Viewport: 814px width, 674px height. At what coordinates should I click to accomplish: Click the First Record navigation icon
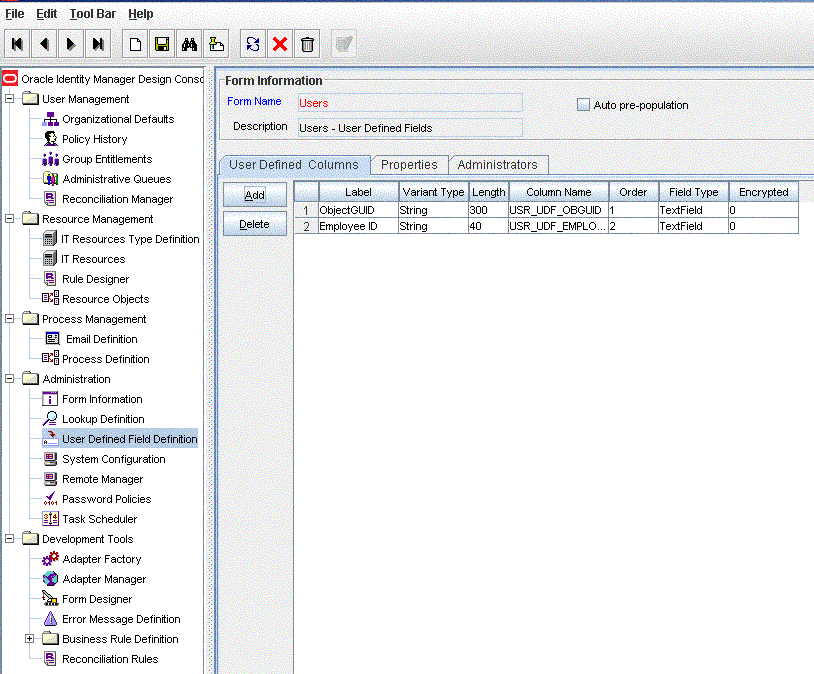tap(18, 44)
